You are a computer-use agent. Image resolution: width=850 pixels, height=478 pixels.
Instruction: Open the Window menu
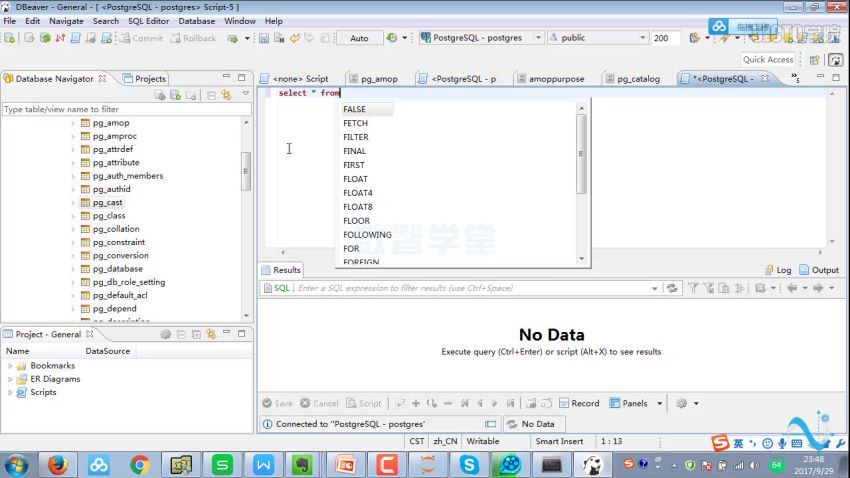pos(240,21)
